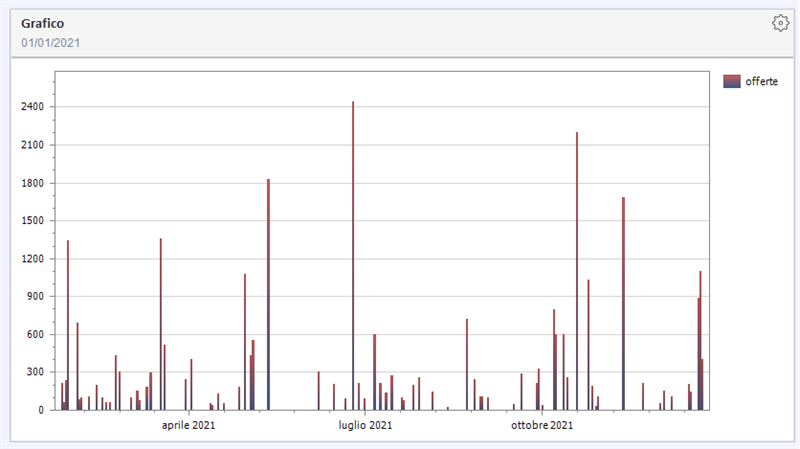The height and width of the screenshot is (449, 800).
Task: Click the ottobre 2021 axis label
Action: pyautogui.click(x=542, y=425)
